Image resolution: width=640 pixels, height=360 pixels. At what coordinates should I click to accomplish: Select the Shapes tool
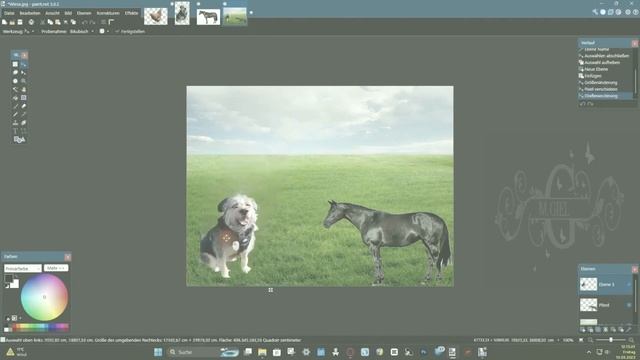tap(20, 140)
